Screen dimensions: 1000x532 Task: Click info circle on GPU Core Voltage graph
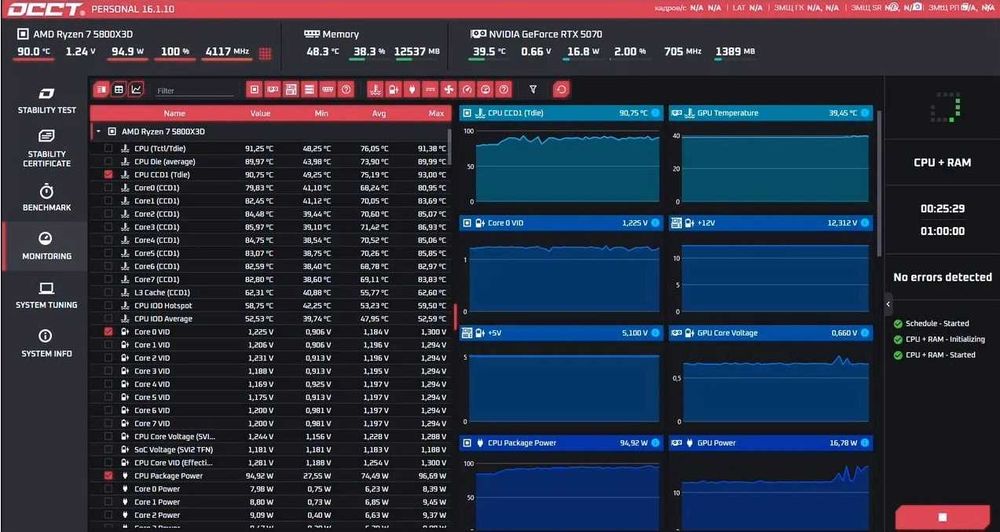[x=865, y=333]
